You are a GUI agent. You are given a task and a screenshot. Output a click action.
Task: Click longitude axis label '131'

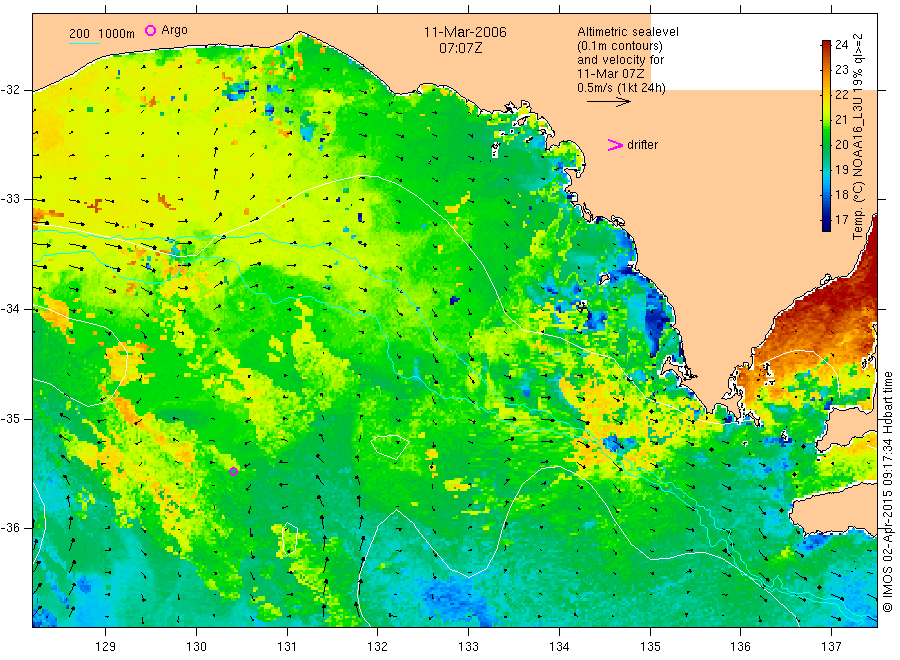click(287, 647)
